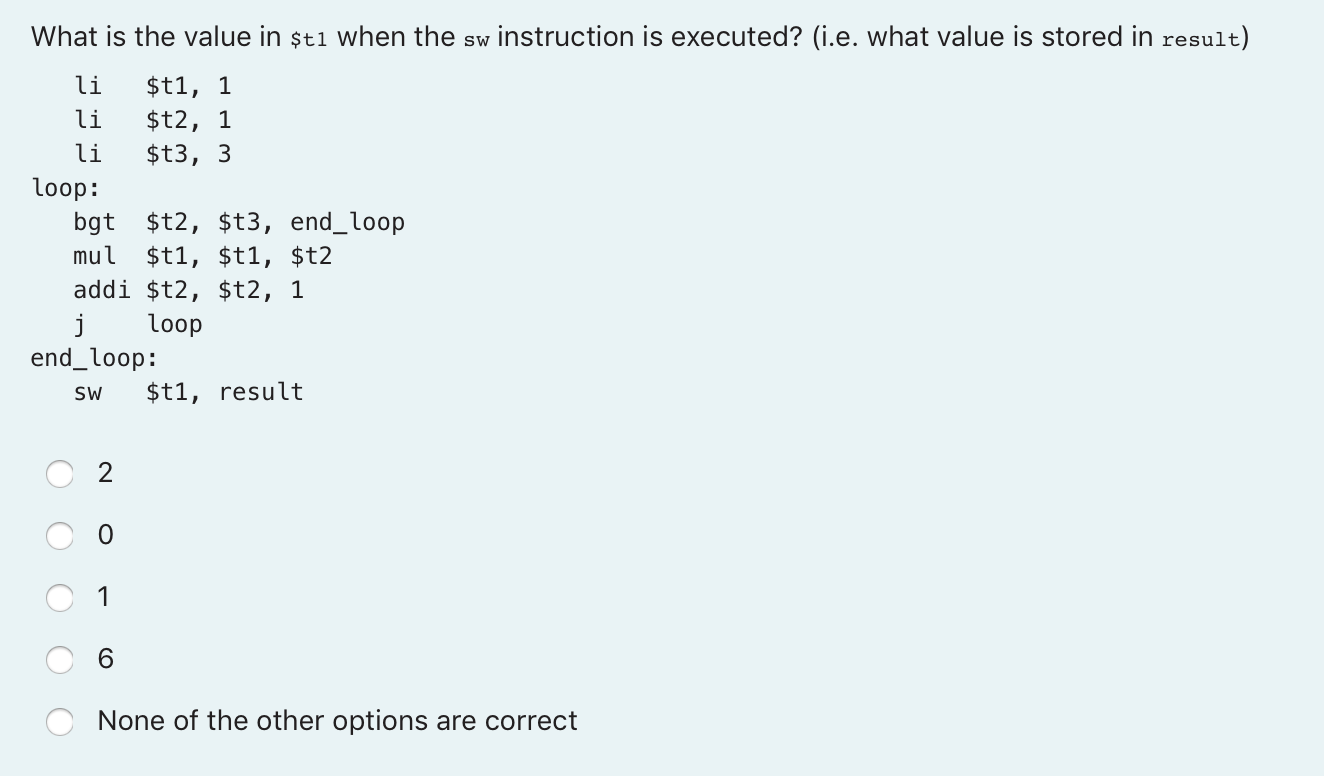The height and width of the screenshot is (776, 1324).
Task: Click the bgt branch instruction line
Action: point(239,222)
